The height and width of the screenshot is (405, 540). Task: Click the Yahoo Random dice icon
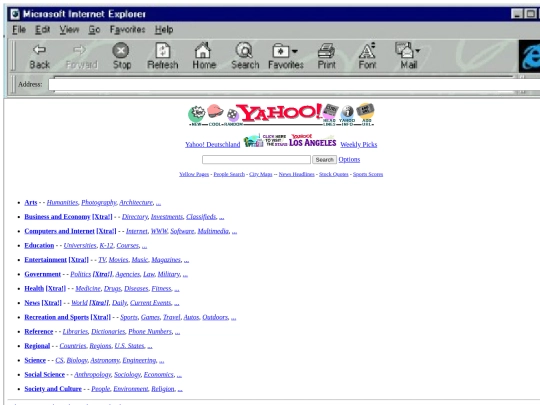(233, 116)
